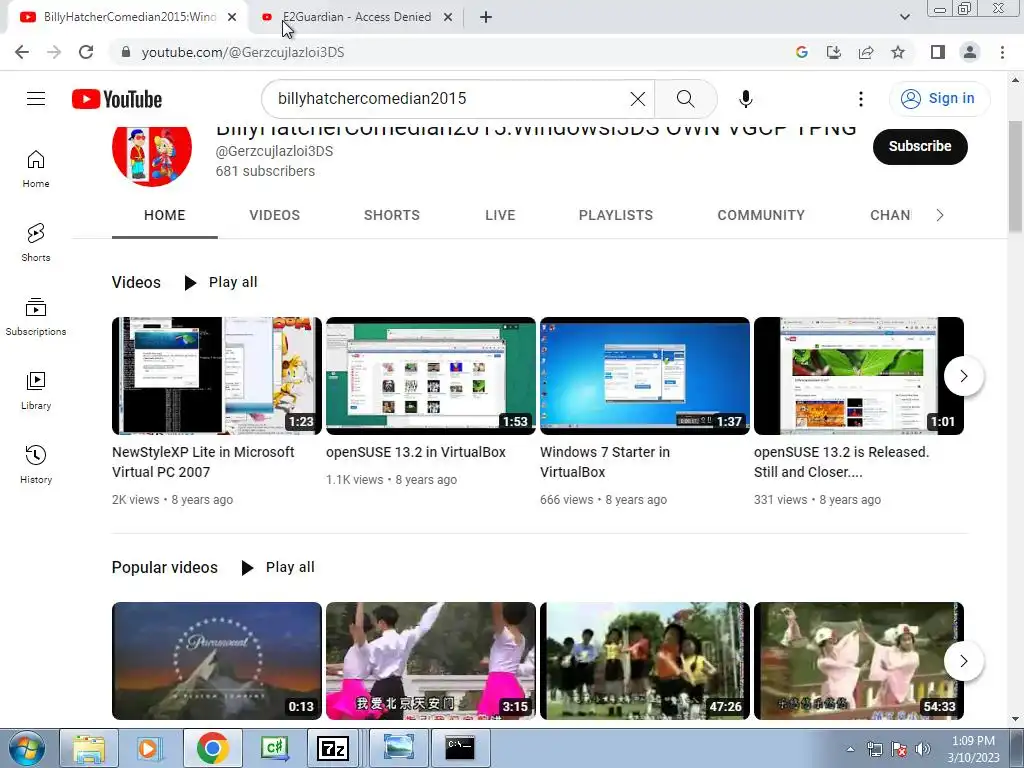Open 7-Zip from taskbar
This screenshot has width=1024, height=768.
(x=332, y=748)
